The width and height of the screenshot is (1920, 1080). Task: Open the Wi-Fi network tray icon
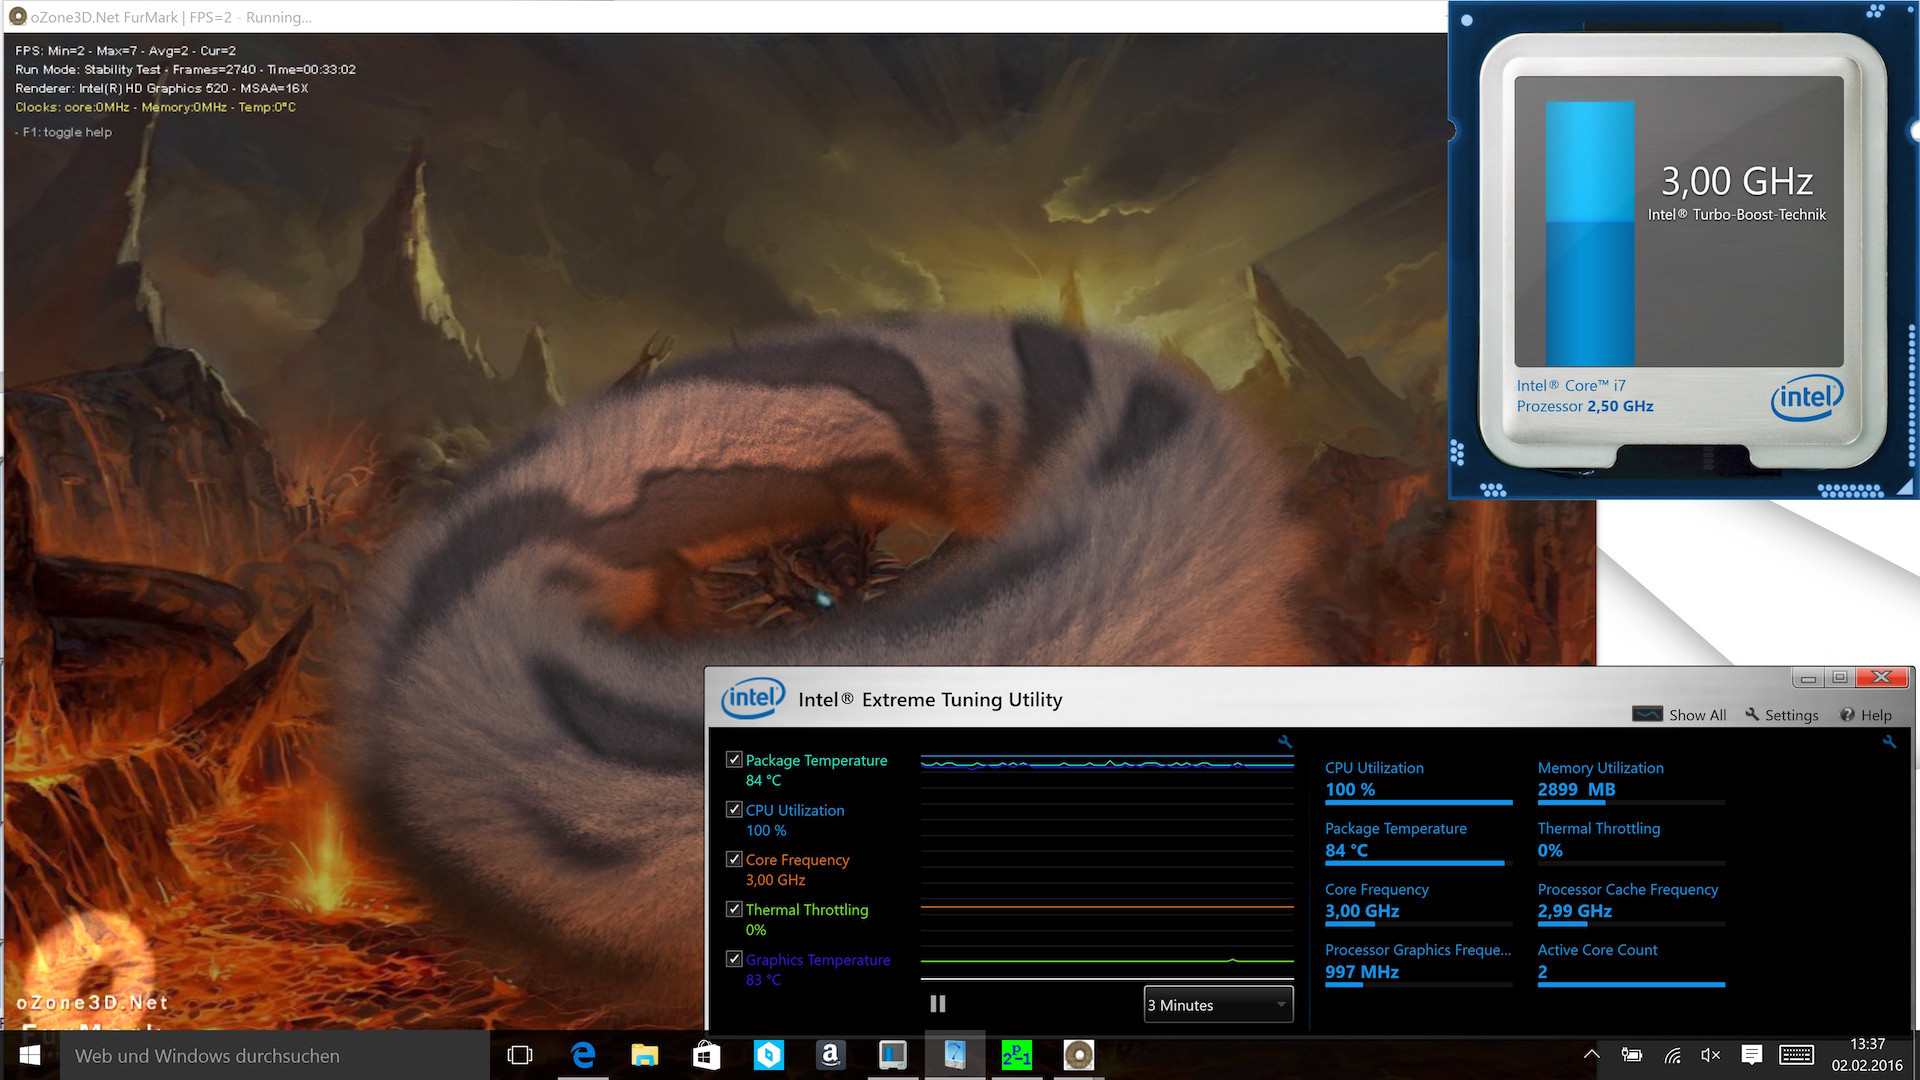[1672, 1055]
